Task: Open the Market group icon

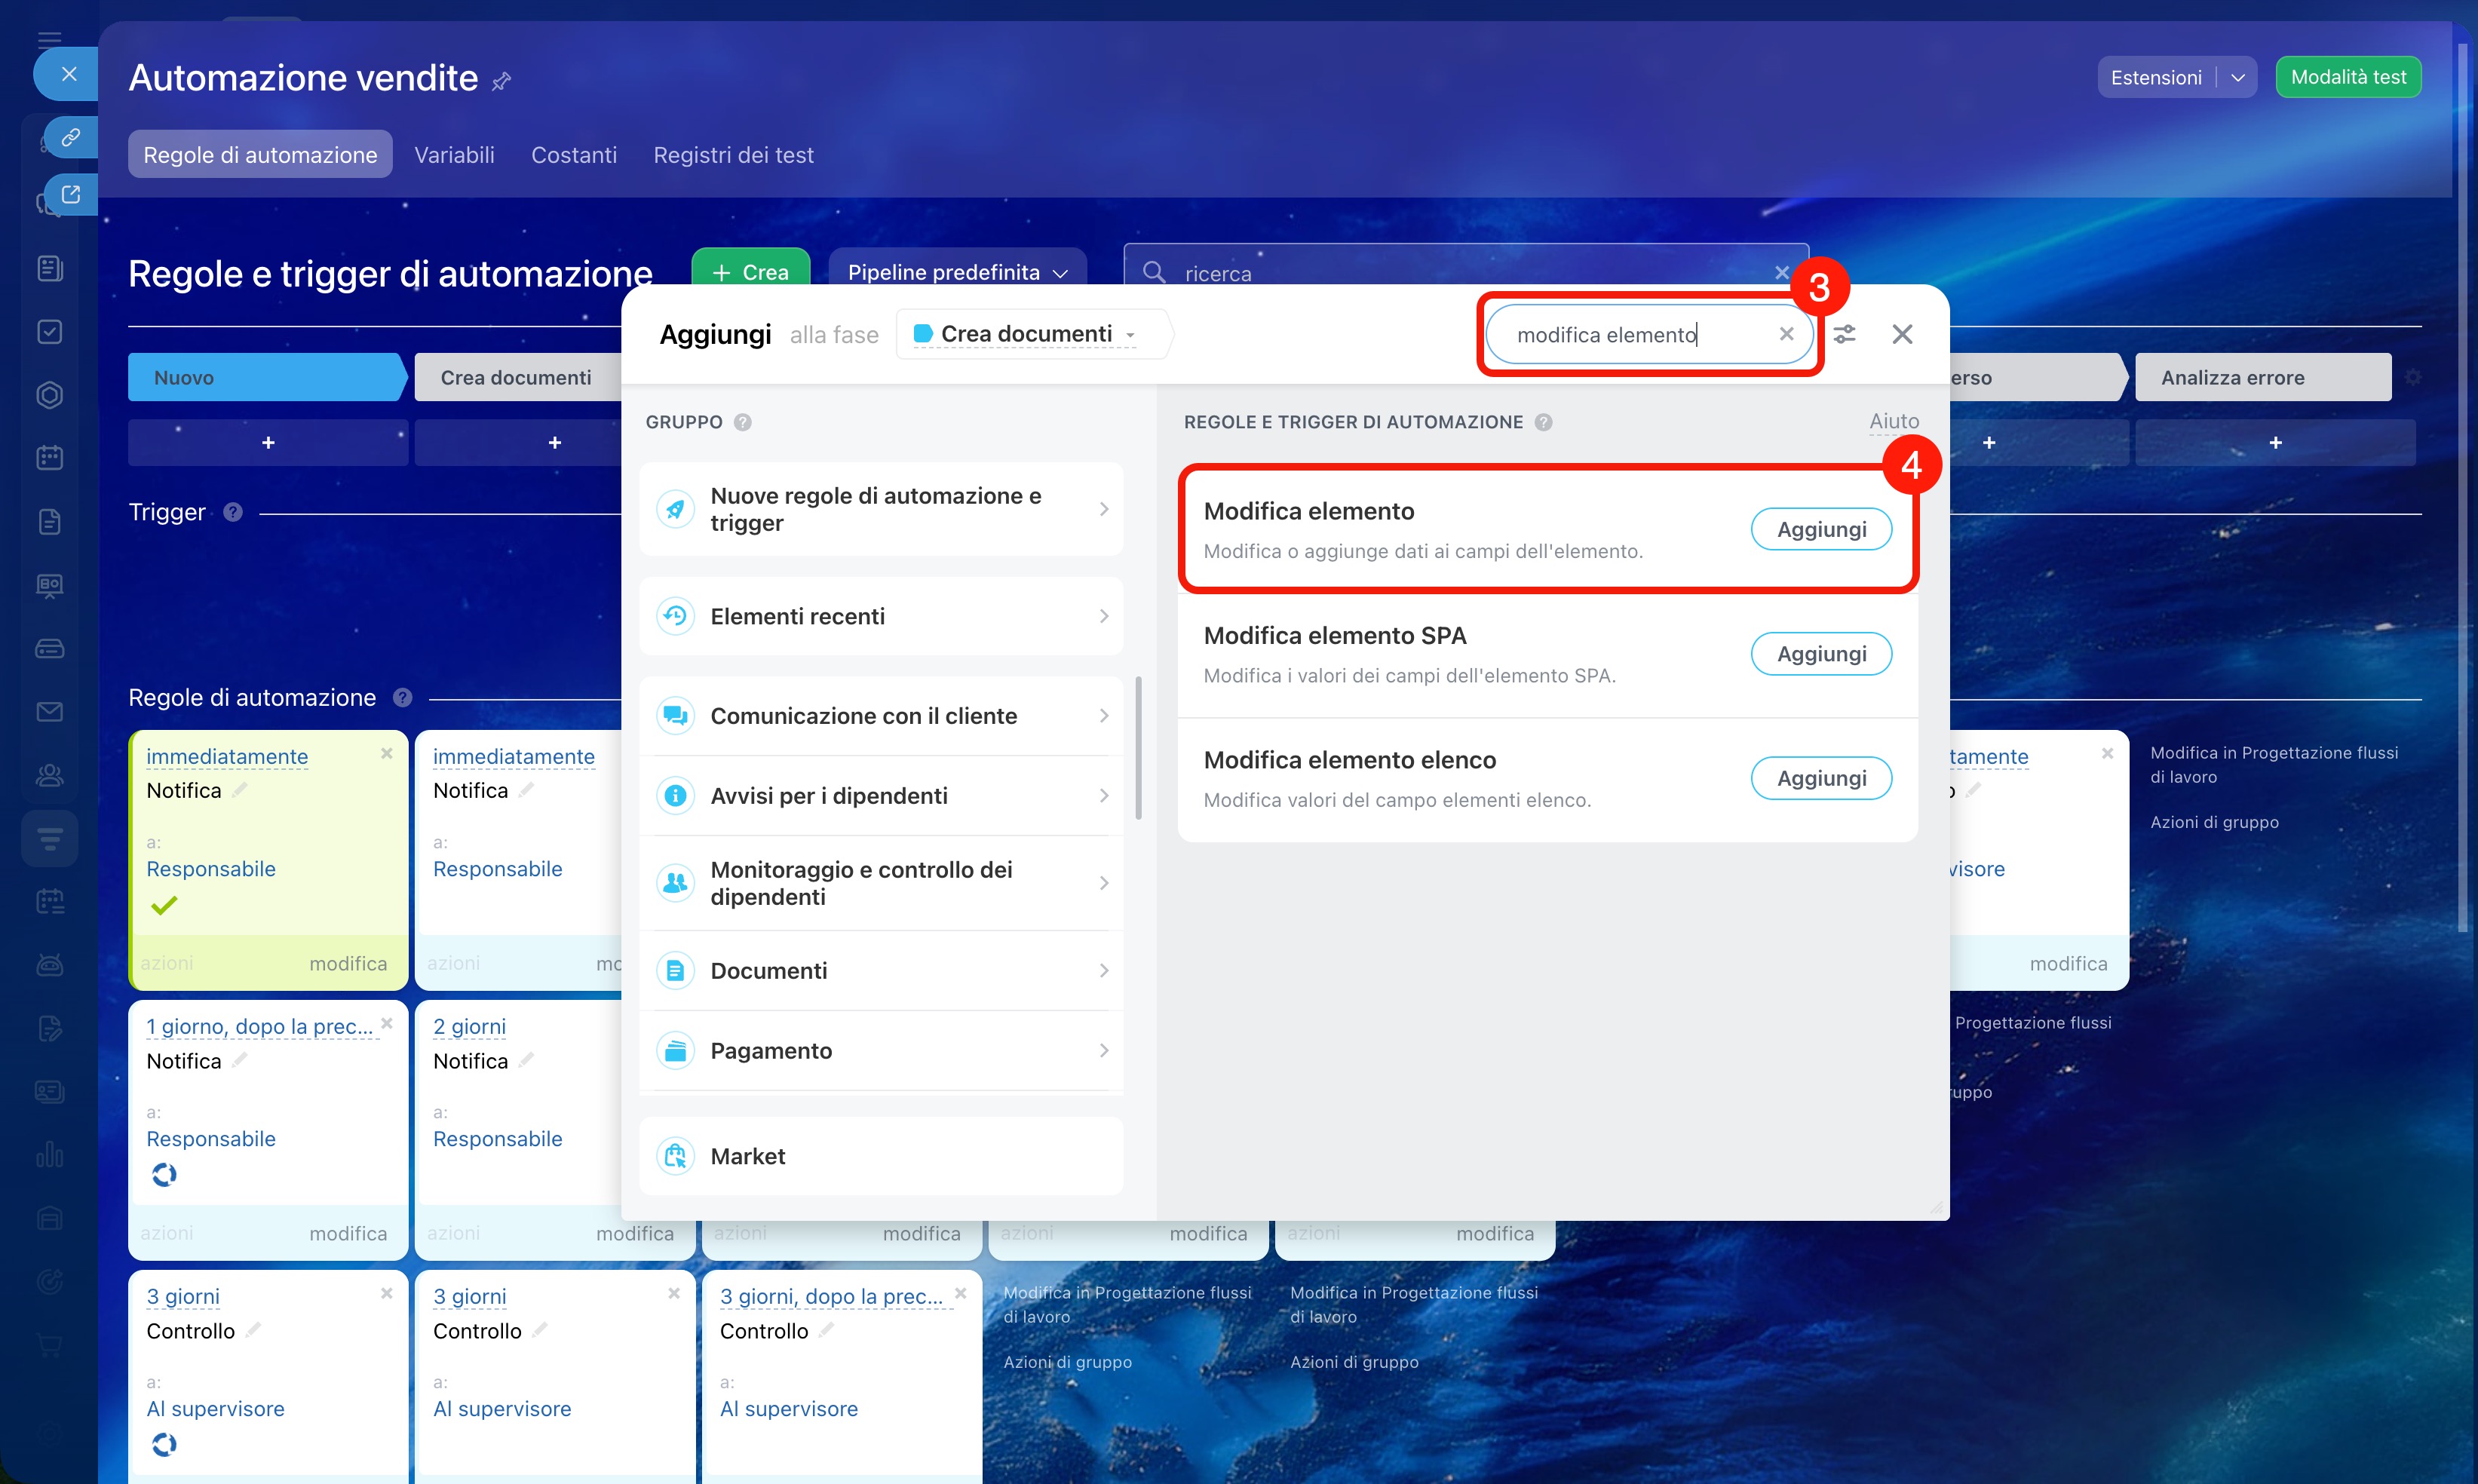Action: [x=675, y=1156]
